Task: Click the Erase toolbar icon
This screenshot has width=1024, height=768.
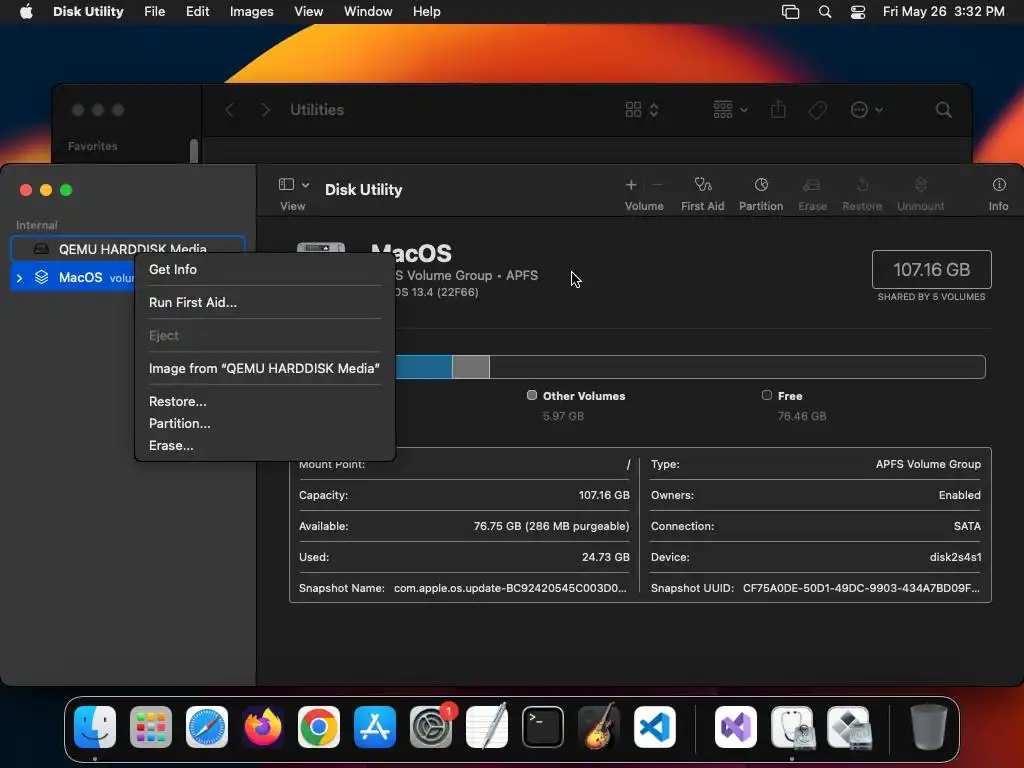Action: (x=812, y=185)
